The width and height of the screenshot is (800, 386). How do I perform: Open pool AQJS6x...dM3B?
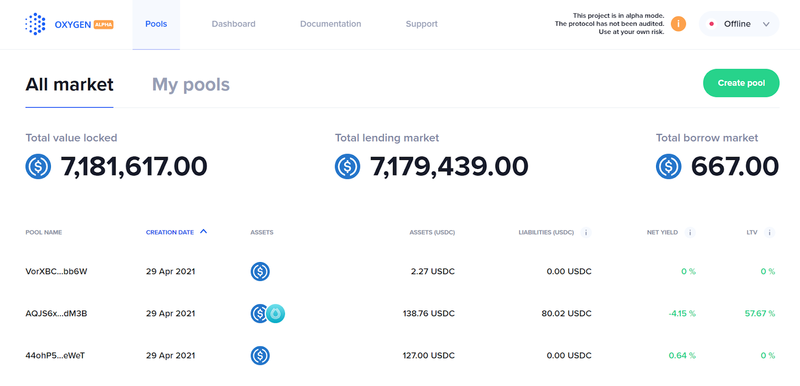(x=56, y=314)
